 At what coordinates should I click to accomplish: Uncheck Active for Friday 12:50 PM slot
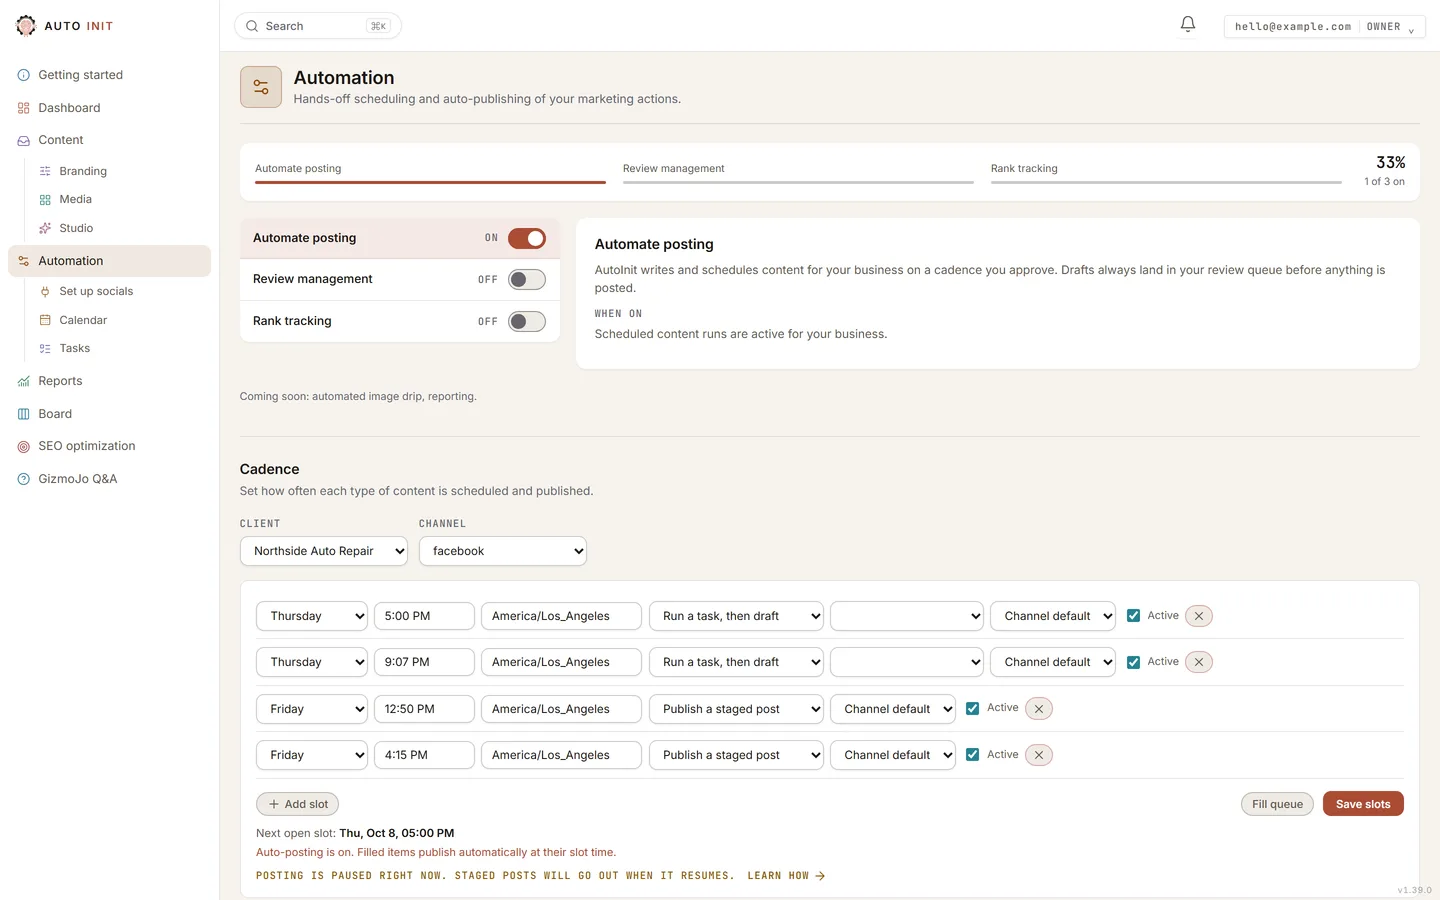[x=973, y=708]
